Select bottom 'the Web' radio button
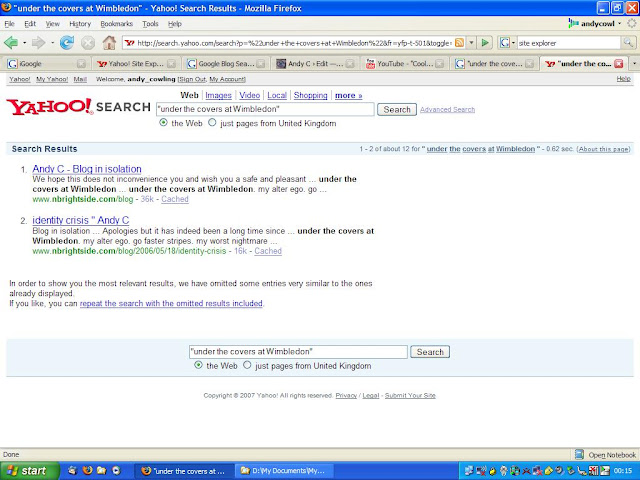640x480 pixels. coord(198,365)
